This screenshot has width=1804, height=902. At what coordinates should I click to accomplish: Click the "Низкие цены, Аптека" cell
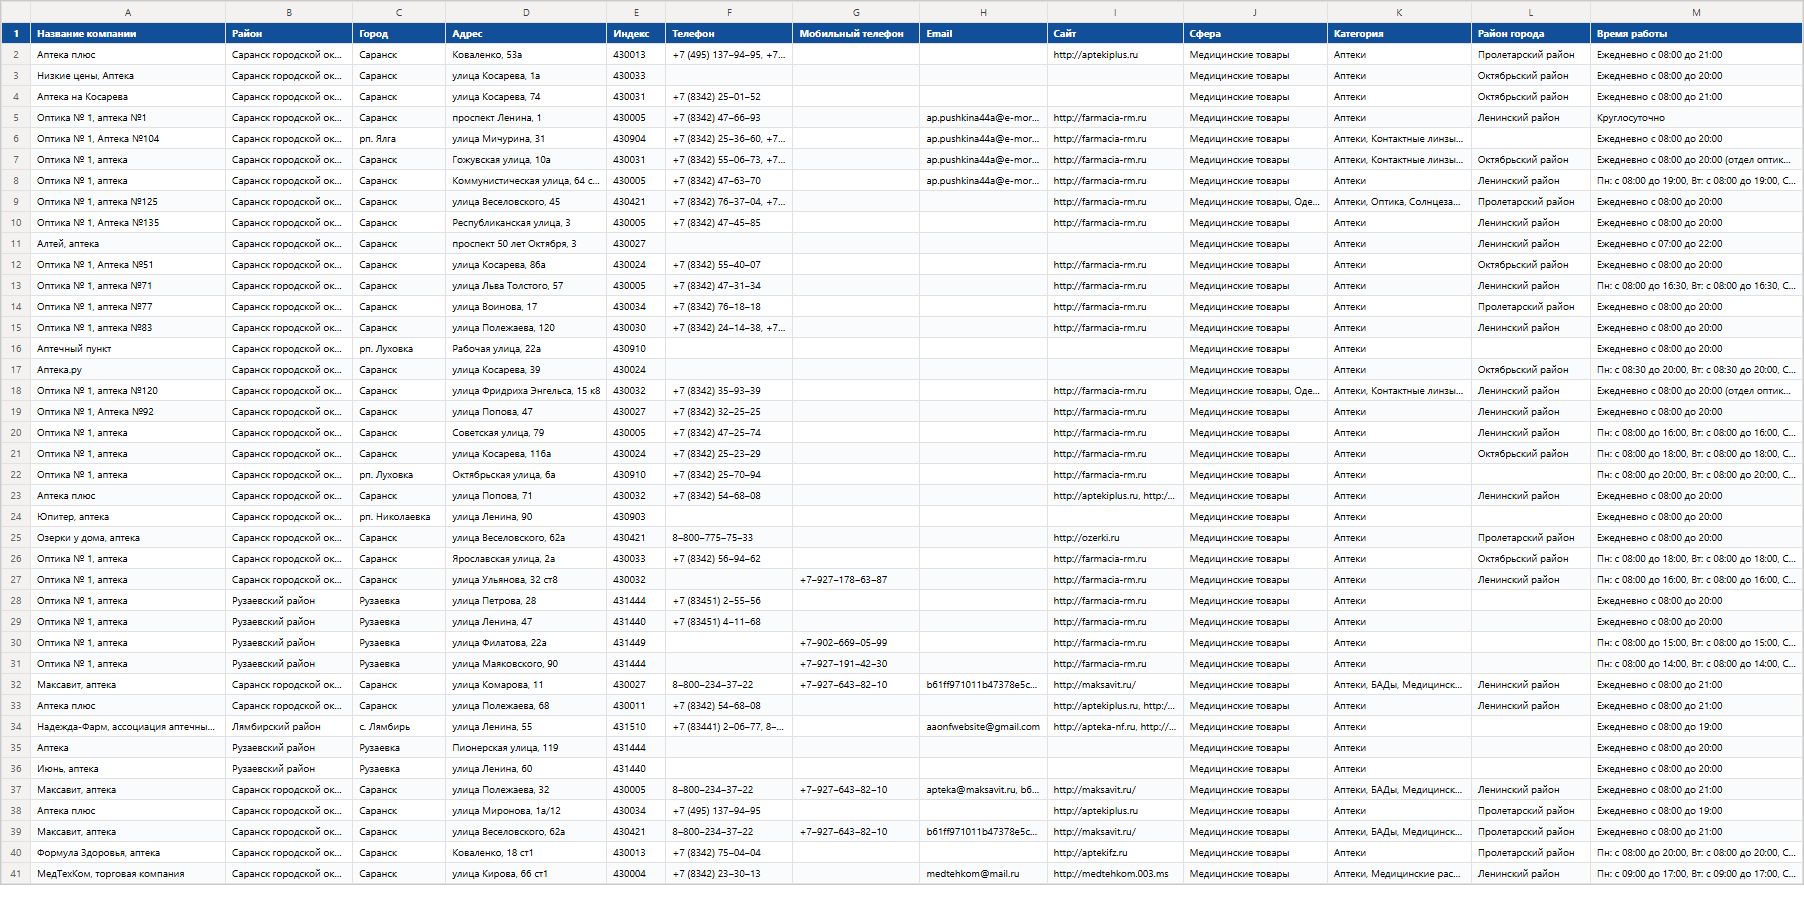coord(128,75)
